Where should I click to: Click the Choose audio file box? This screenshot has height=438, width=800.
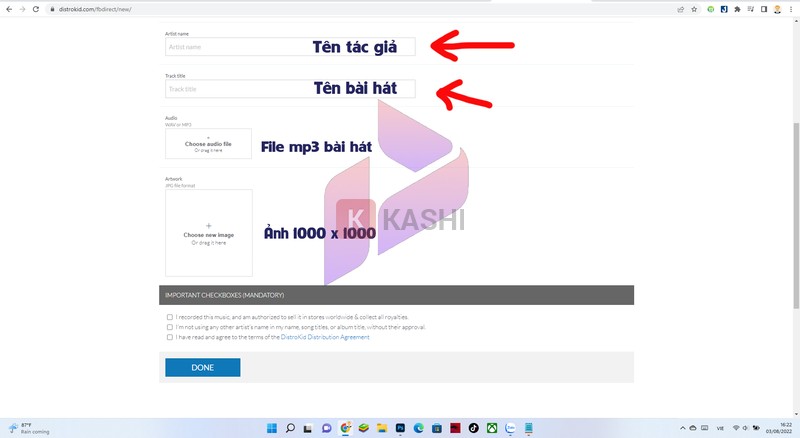(208, 143)
